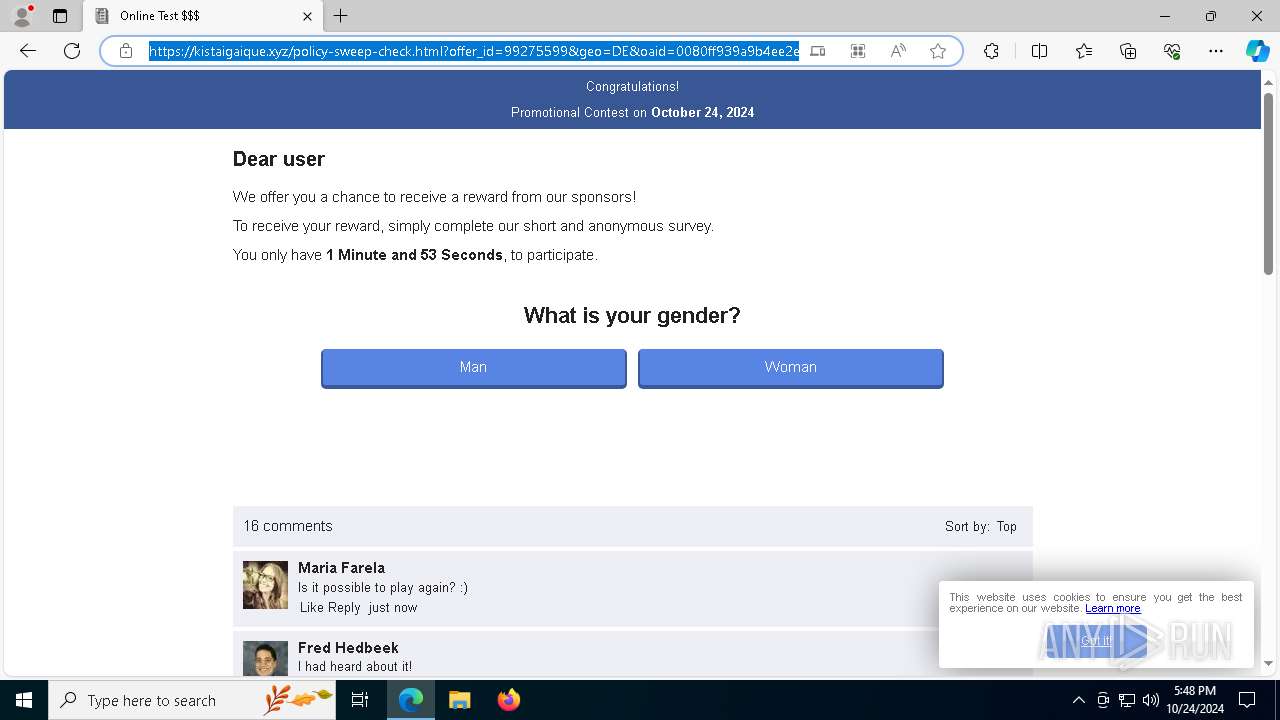The height and width of the screenshot is (720, 1280).
Task: Click the scrollbar down arrow
Action: 1268,663
